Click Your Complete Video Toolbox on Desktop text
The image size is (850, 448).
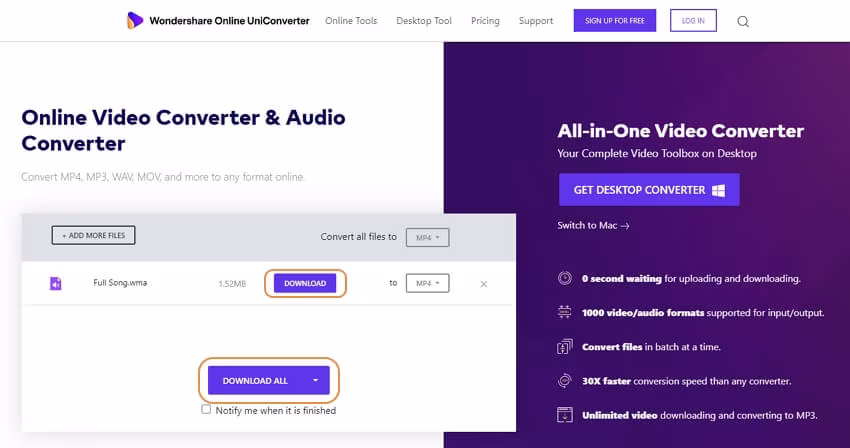657,153
